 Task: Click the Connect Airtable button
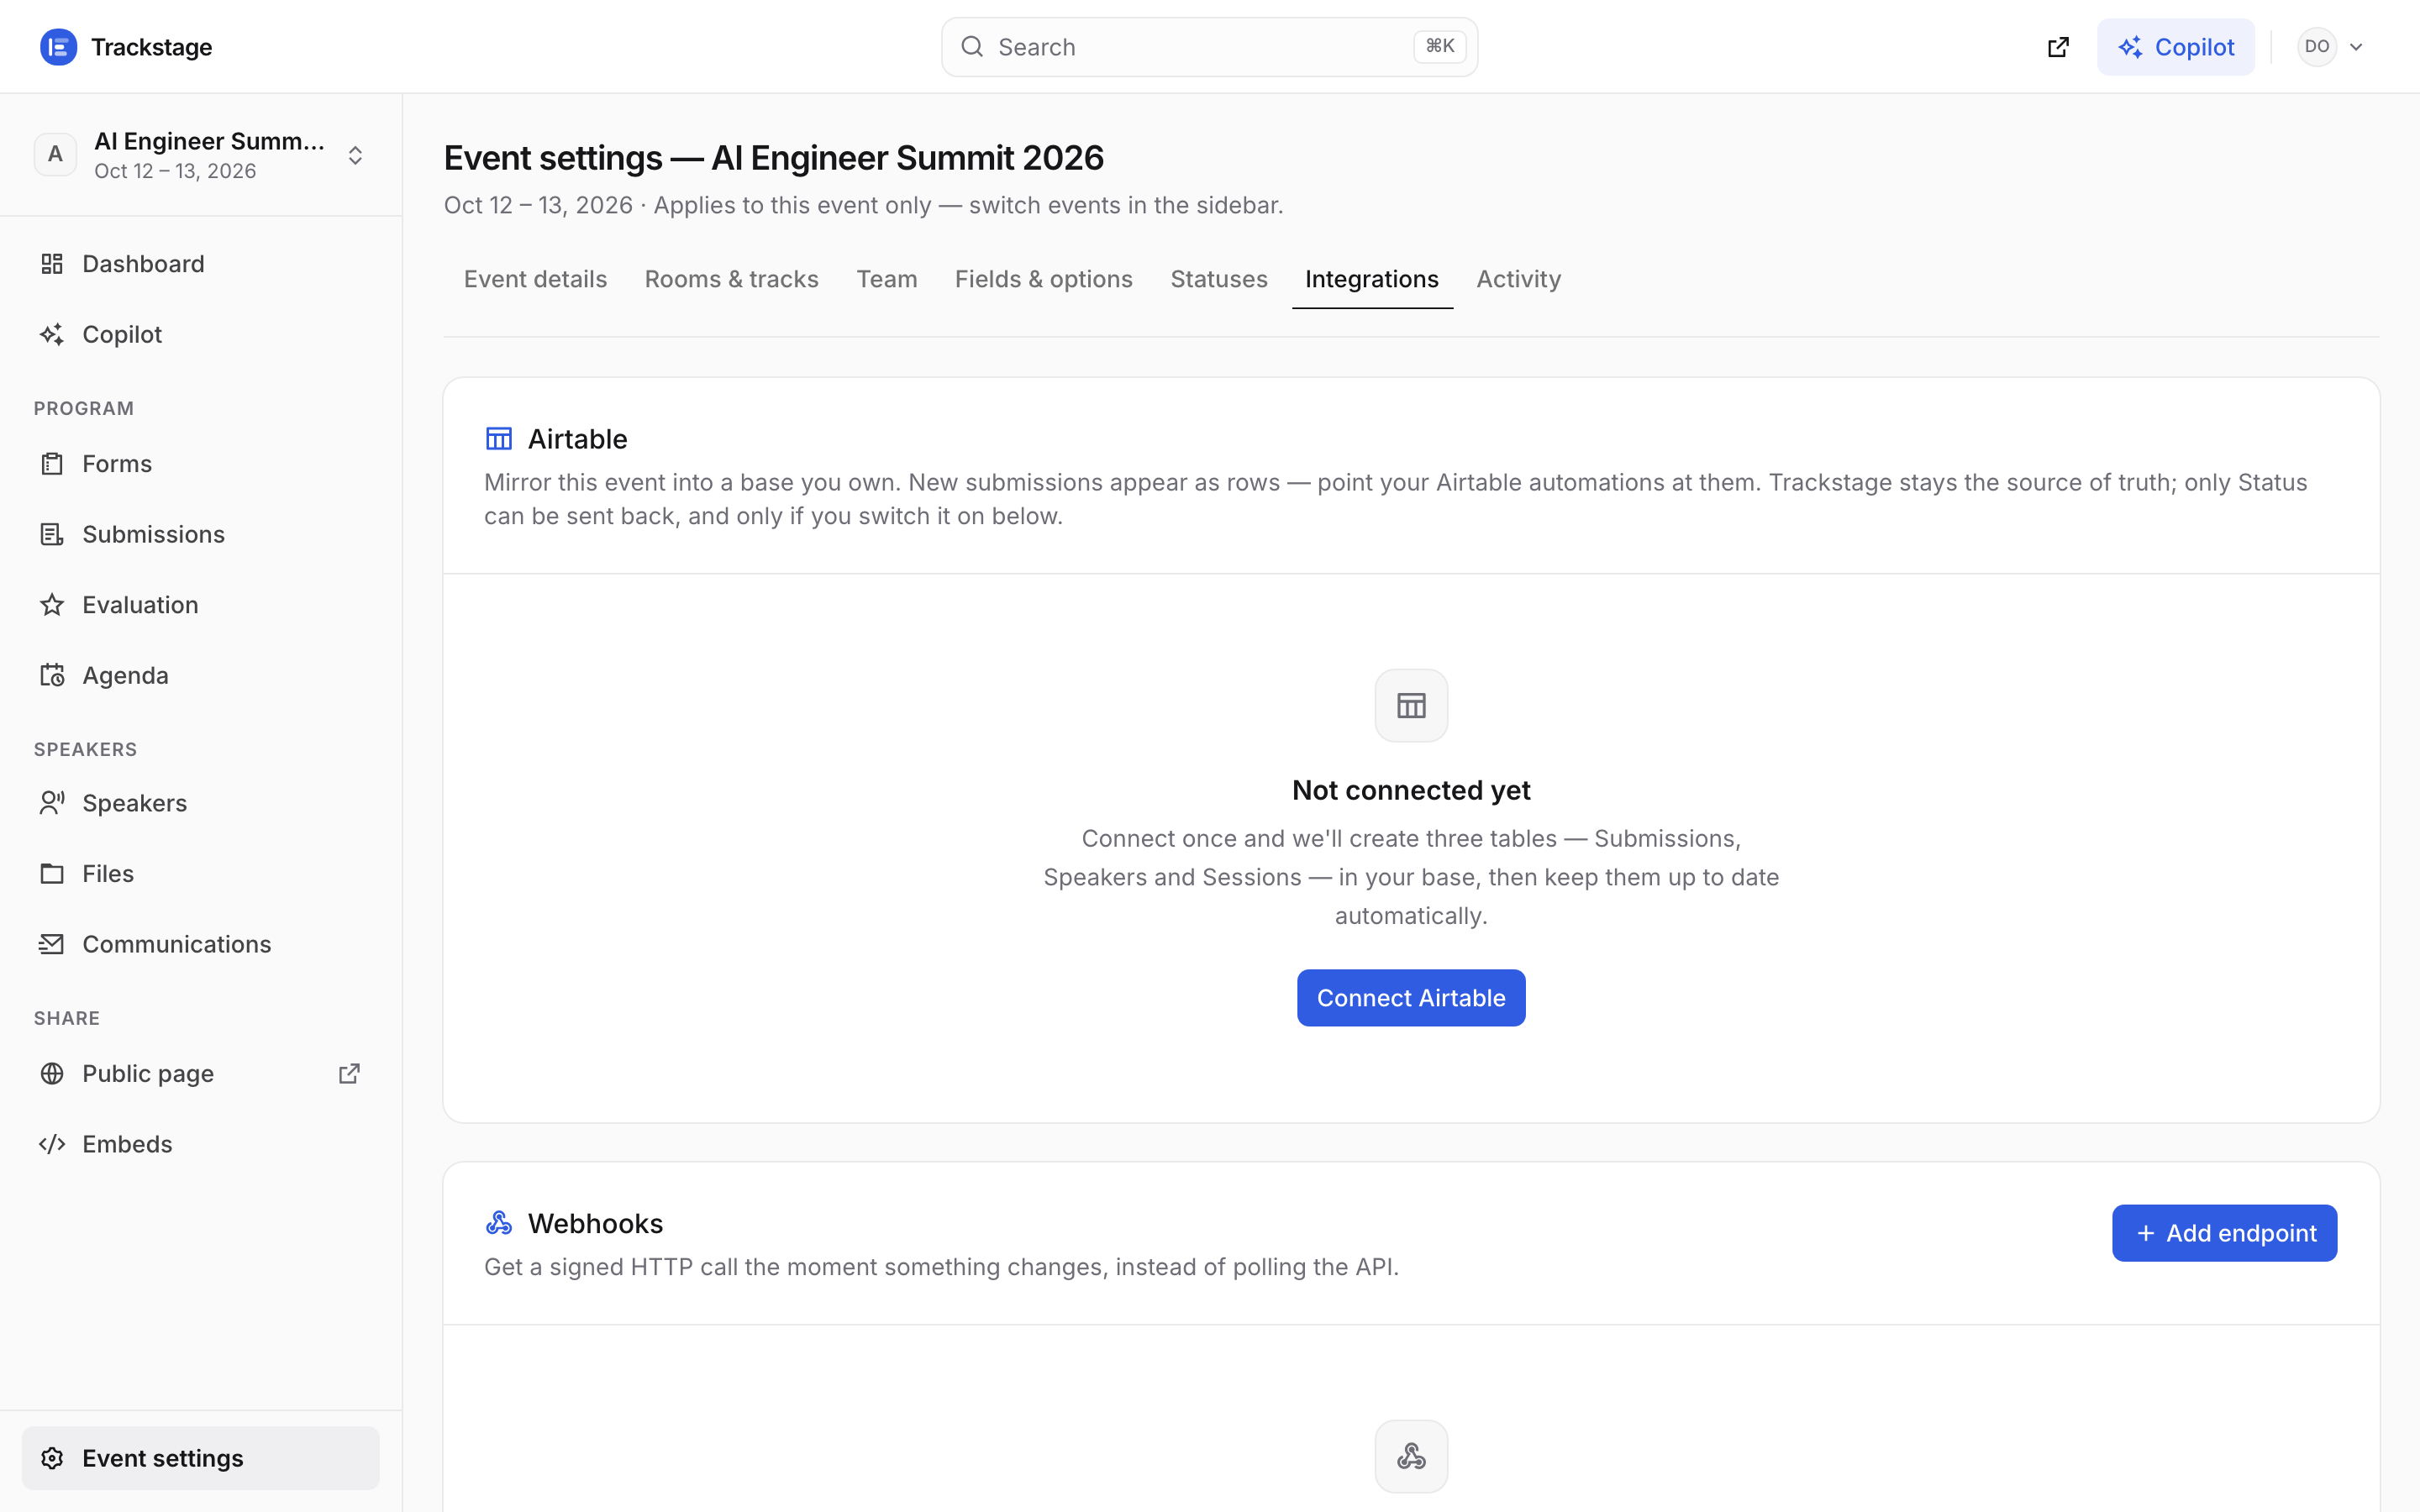click(1411, 998)
